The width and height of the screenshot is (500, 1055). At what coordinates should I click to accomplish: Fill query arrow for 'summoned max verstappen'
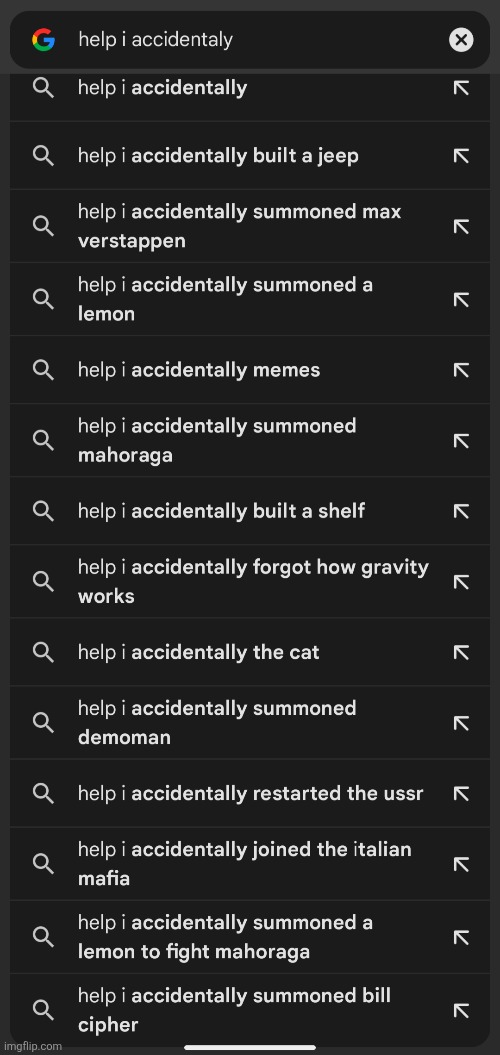point(461,227)
